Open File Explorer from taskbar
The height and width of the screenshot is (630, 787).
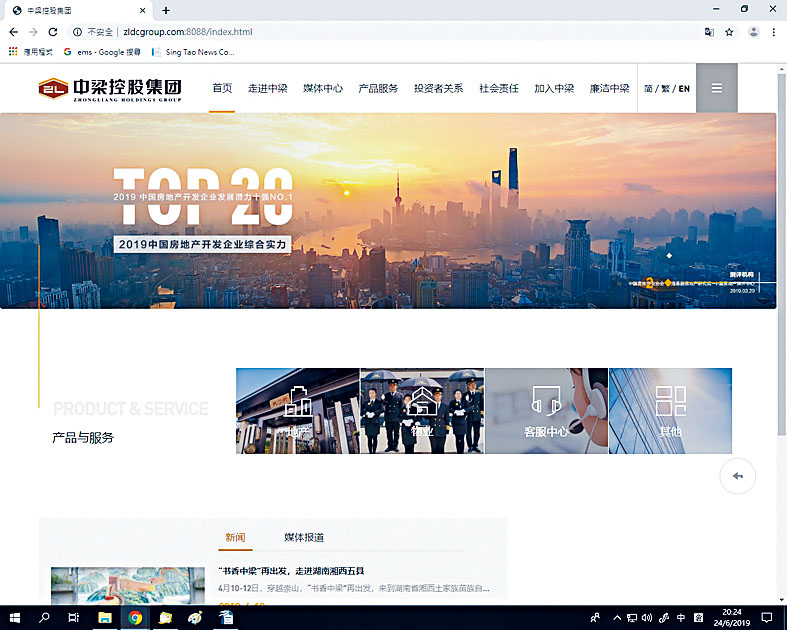pyautogui.click(x=104, y=617)
